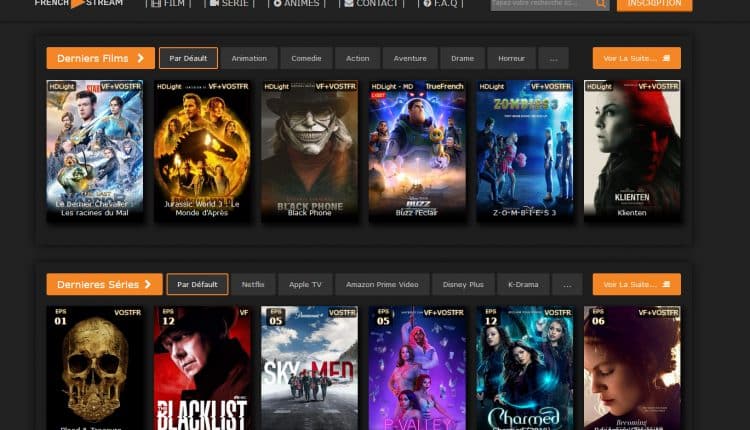Filter series by Disney Plus
This screenshot has width=750, height=430.
coord(463,285)
